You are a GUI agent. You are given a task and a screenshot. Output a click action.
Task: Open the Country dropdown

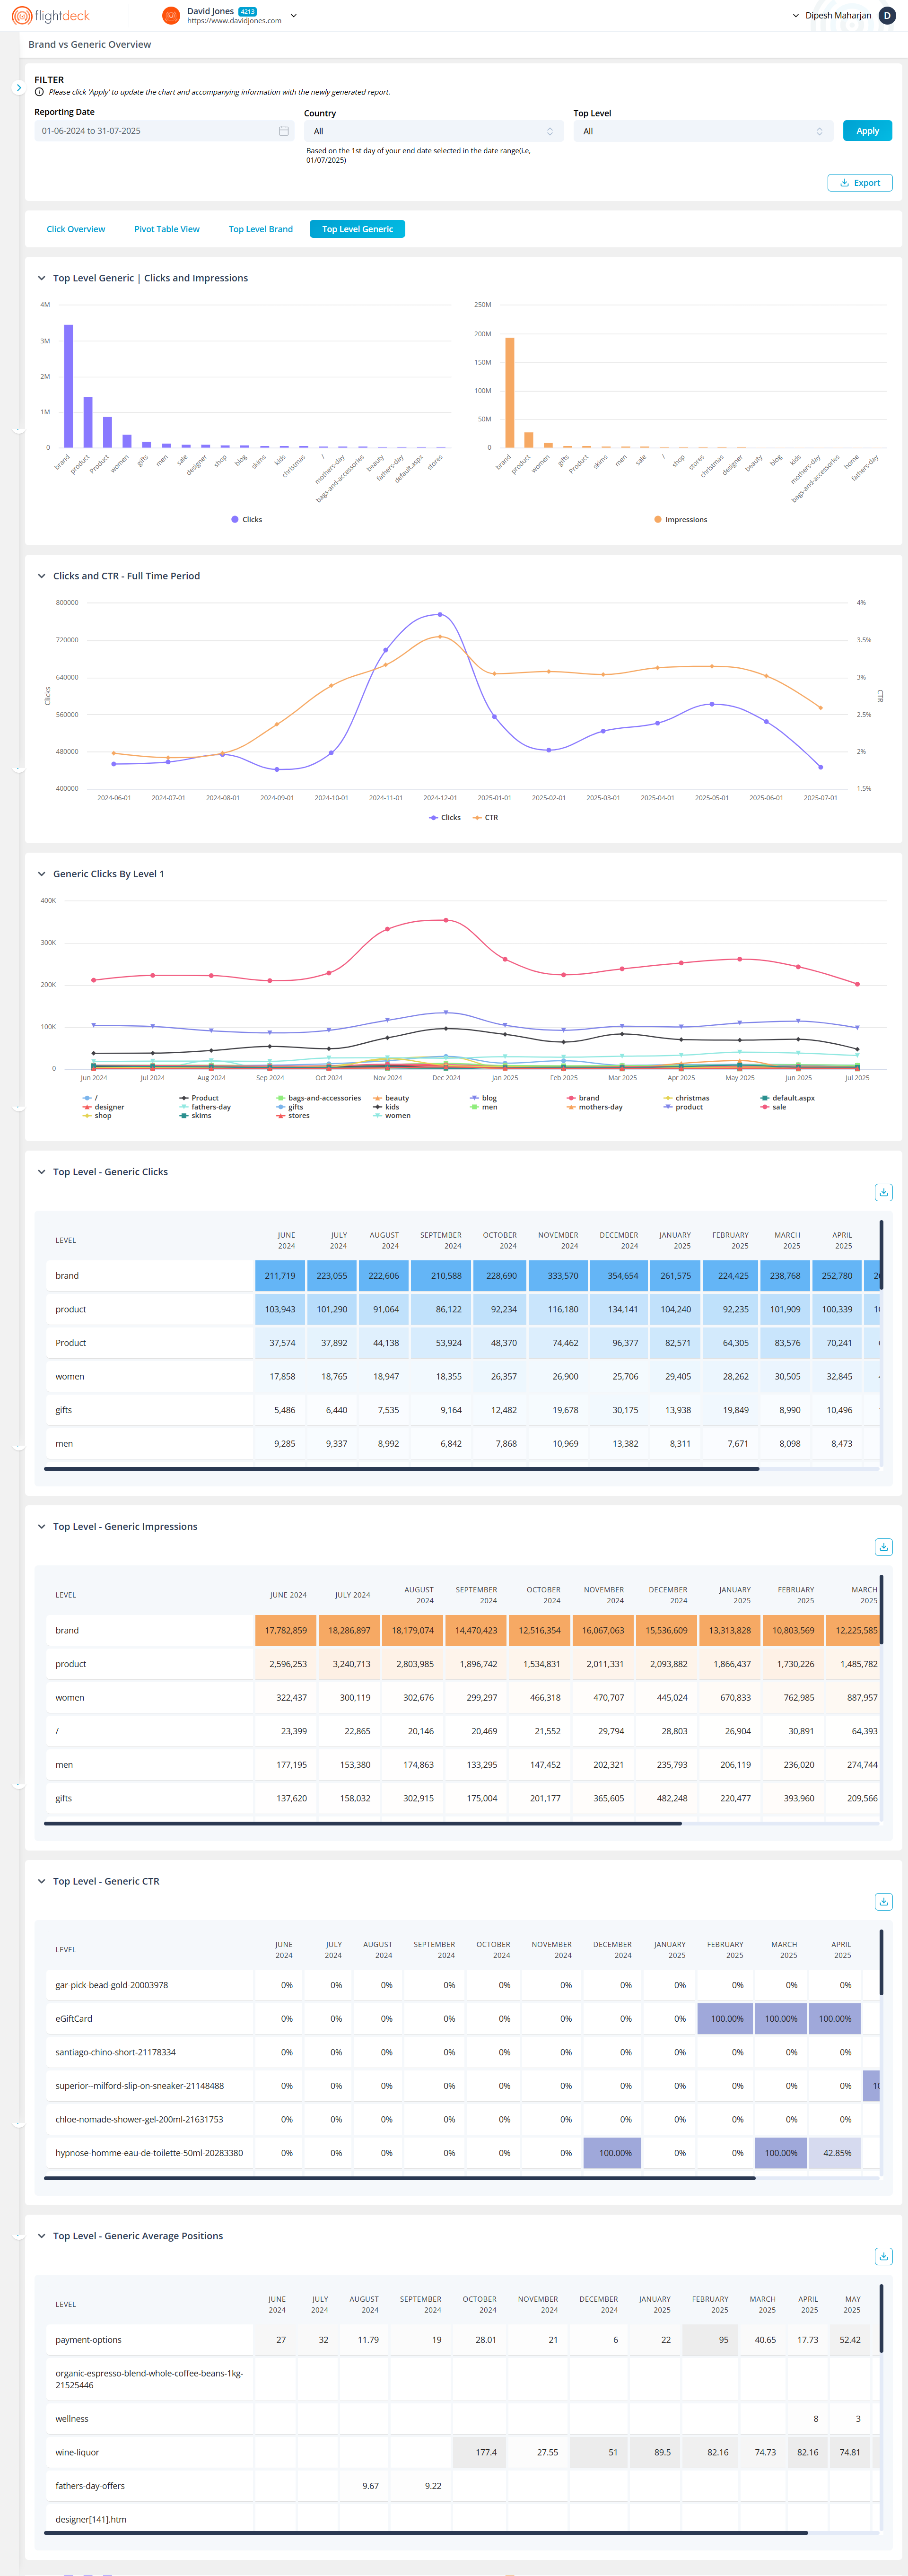pyautogui.click(x=433, y=131)
